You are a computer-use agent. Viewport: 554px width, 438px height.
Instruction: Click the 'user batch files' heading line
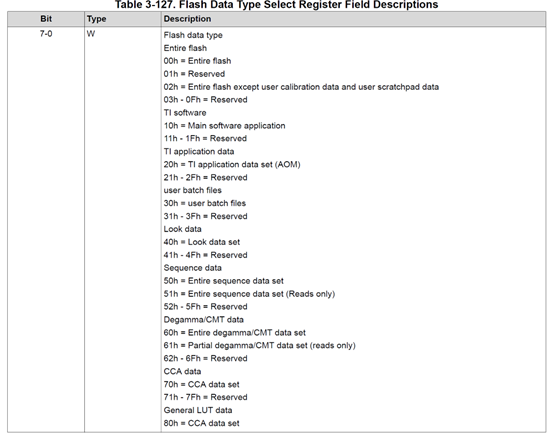coord(193,190)
